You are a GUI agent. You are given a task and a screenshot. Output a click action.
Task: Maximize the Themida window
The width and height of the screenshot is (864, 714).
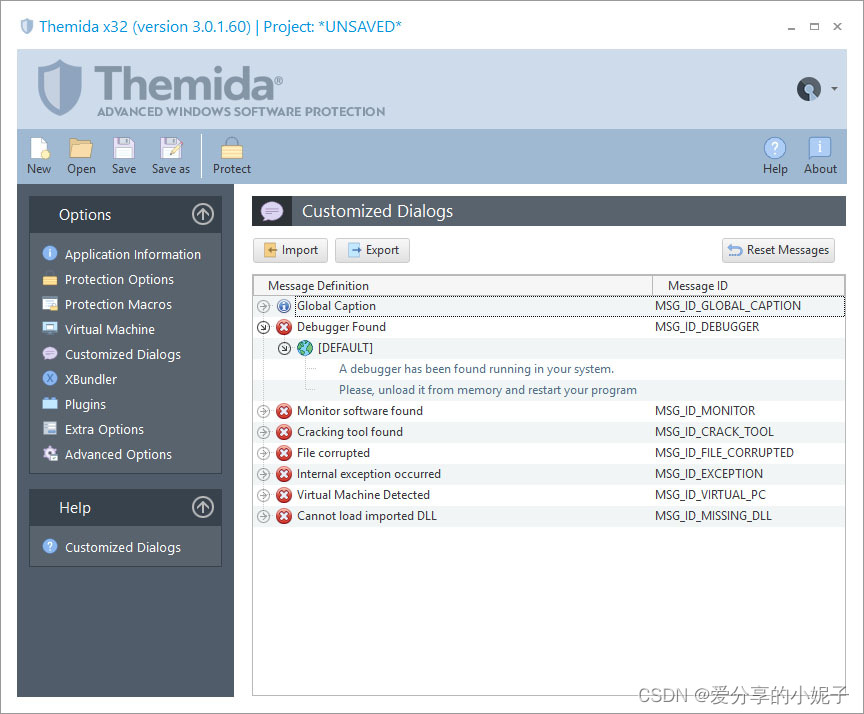814,26
